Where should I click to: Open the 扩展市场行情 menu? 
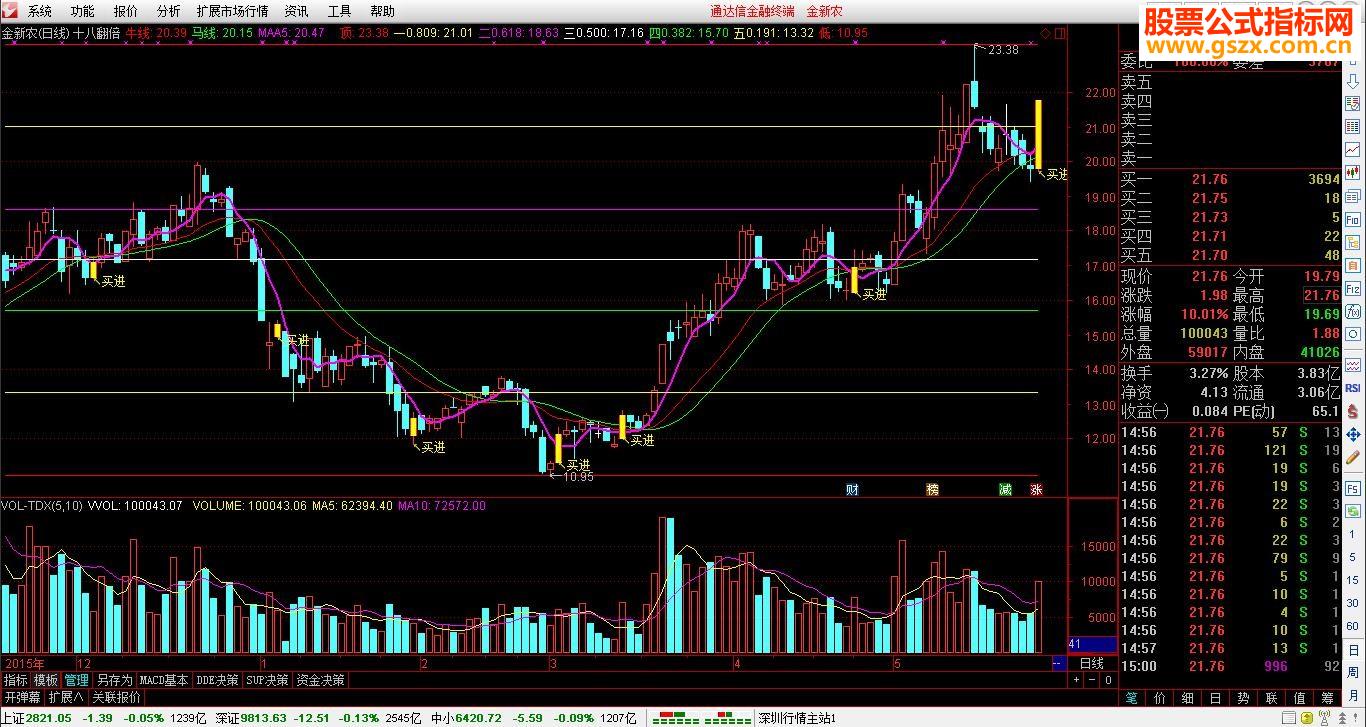point(233,11)
